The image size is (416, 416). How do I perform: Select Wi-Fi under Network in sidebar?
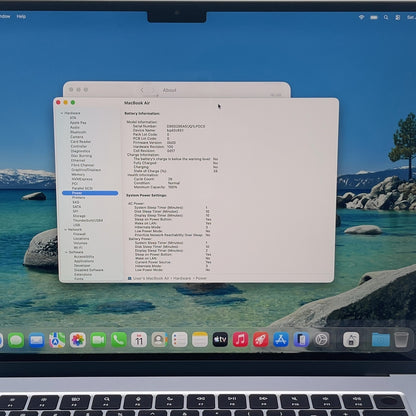(x=78, y=248)
